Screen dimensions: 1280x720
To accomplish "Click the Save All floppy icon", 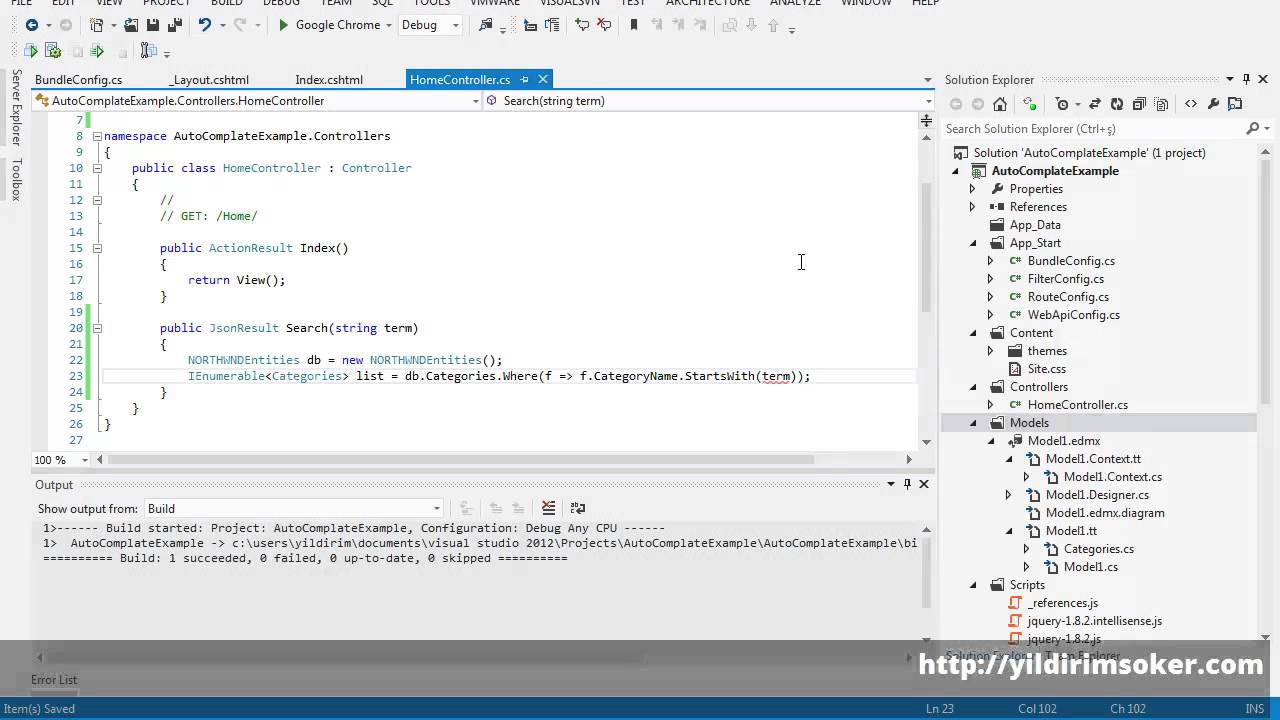I will (x=174, y=25).
